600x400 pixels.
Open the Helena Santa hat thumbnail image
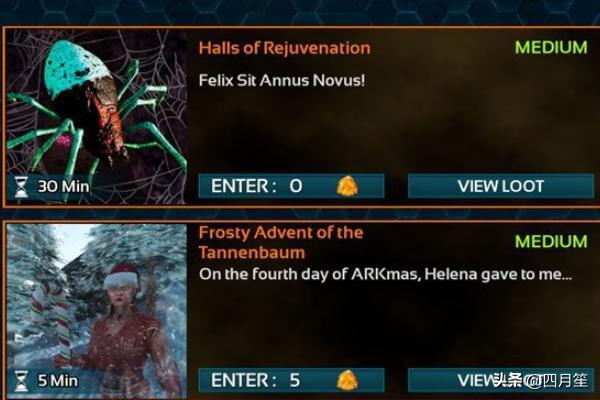96,312
